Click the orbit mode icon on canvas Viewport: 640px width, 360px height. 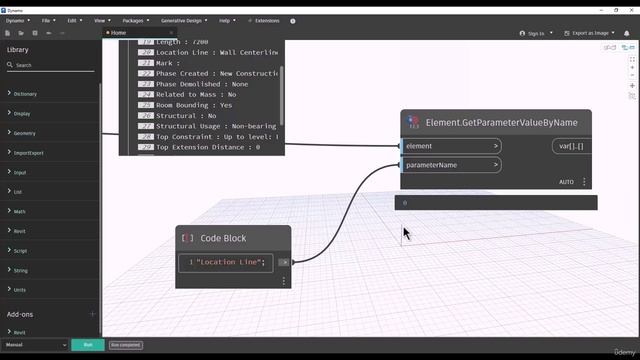[x=632, y=96]
